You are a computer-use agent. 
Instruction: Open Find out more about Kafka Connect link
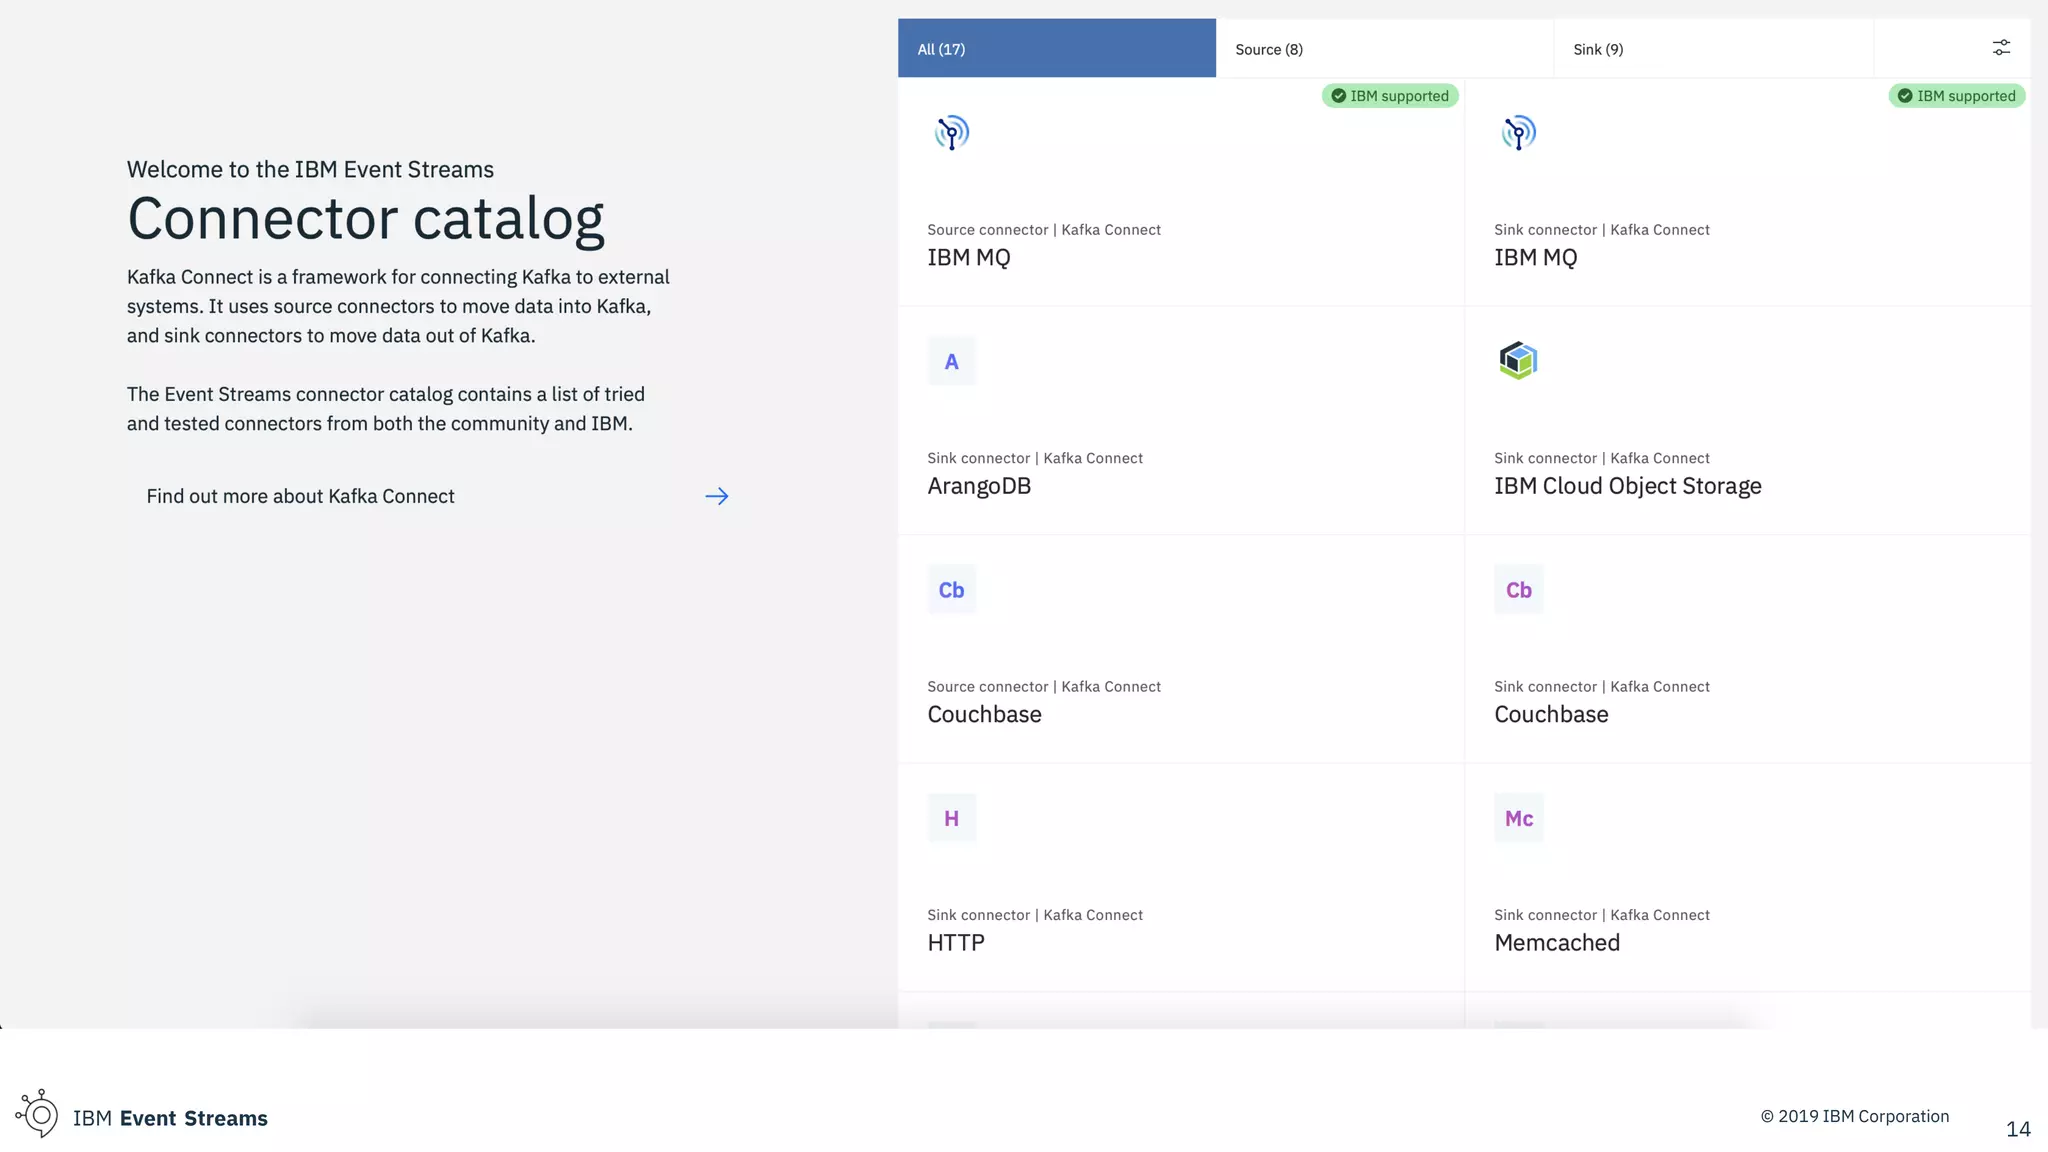pyautogui.click(x=300, y=496)
